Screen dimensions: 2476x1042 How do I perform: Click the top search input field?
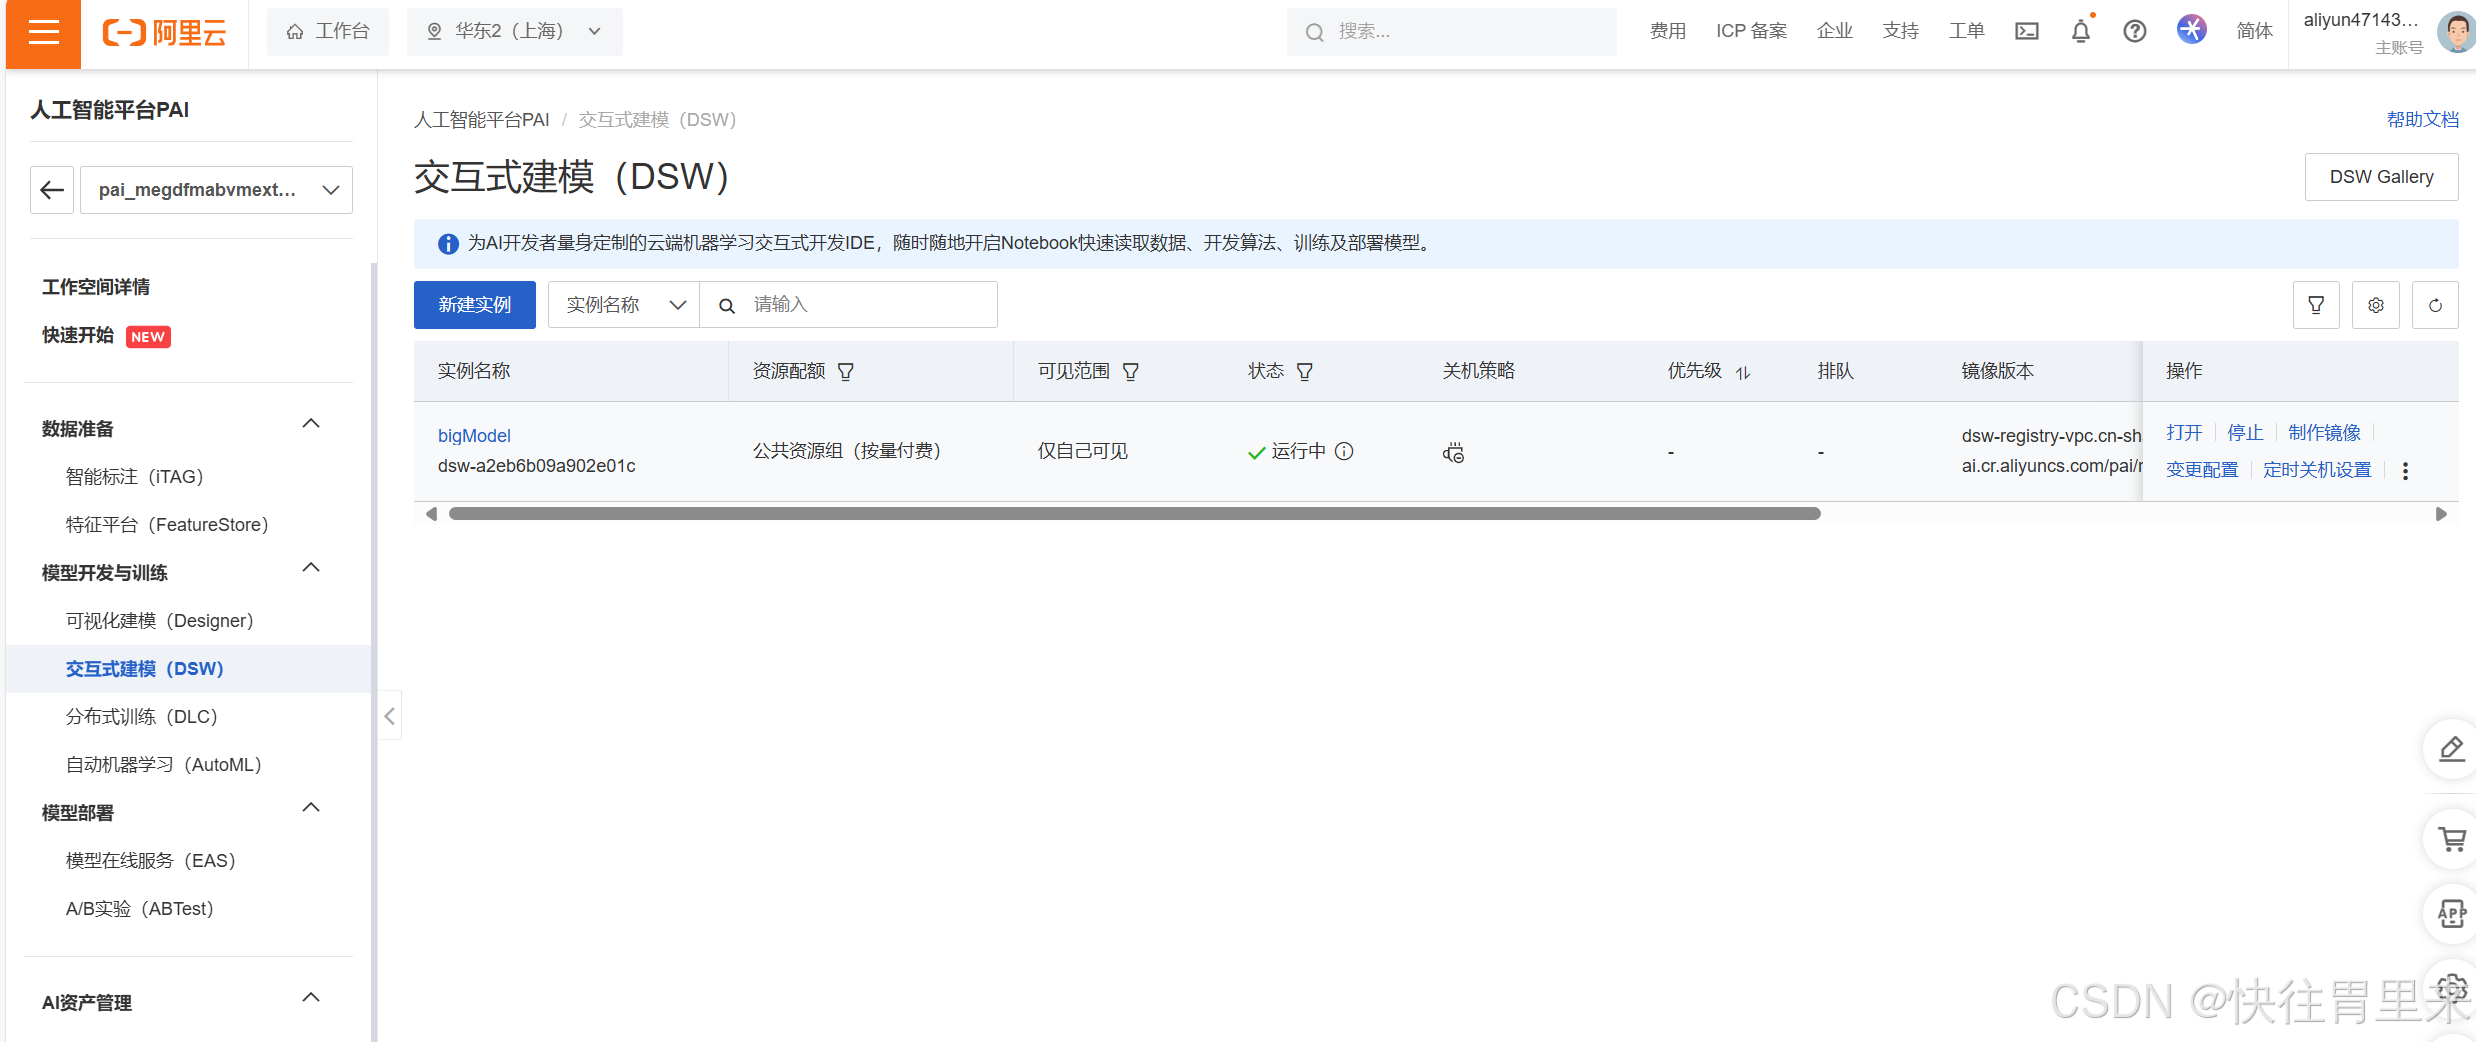point(1450,31)
